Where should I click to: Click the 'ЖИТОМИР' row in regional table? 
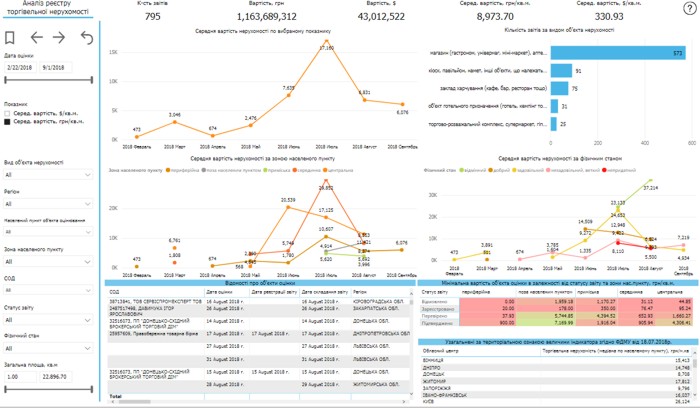coord(556,382)
